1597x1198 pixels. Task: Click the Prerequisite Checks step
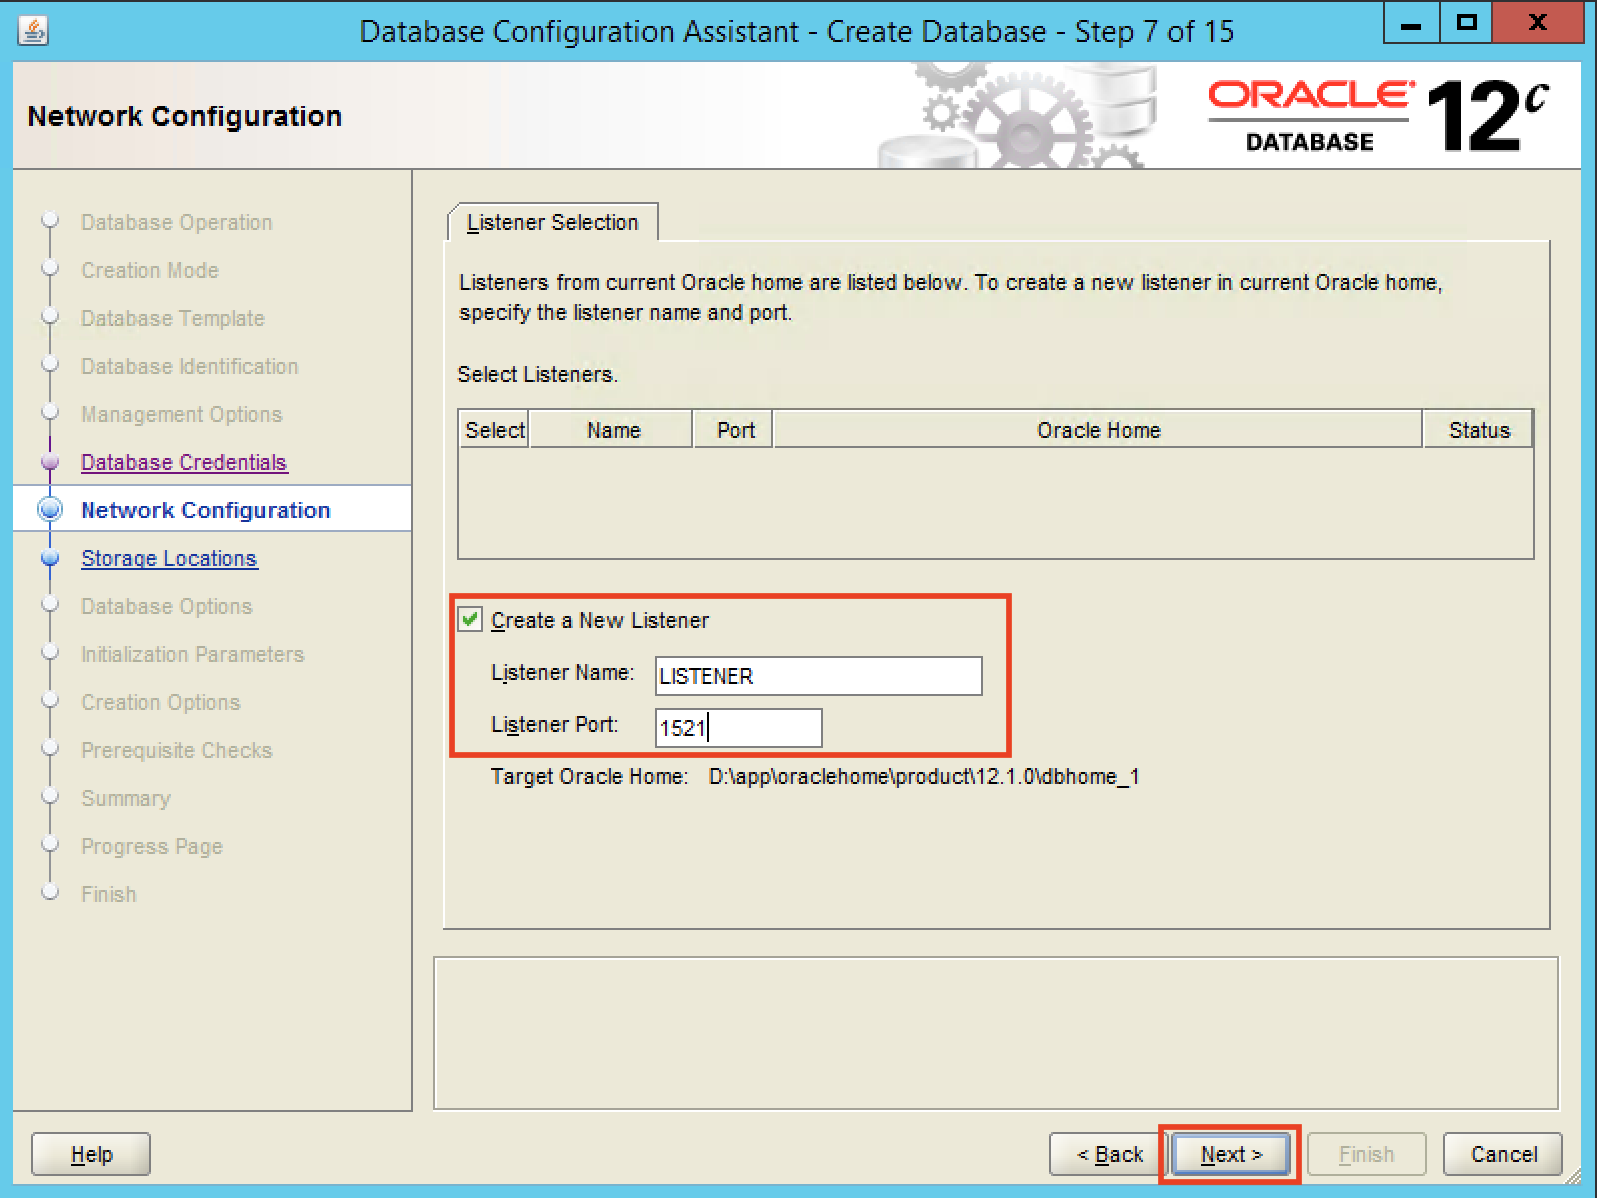click(177, 750)
